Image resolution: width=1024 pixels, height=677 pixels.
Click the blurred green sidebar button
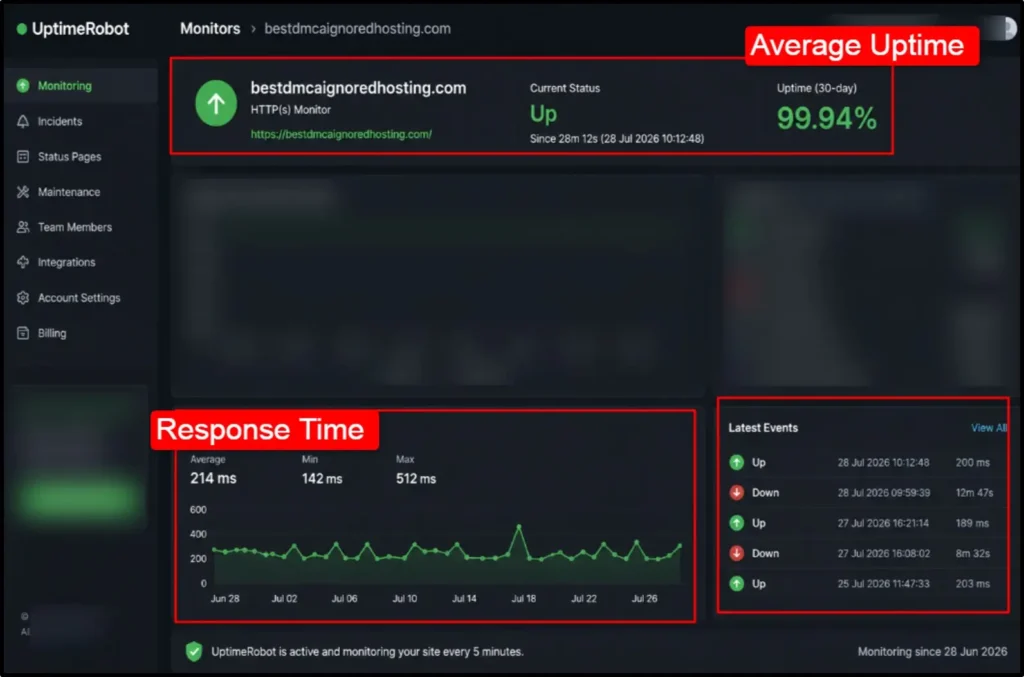tap(80, 499)
